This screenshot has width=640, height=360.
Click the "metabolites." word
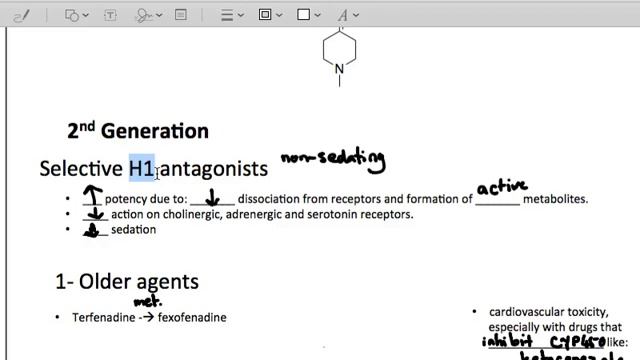556,199
